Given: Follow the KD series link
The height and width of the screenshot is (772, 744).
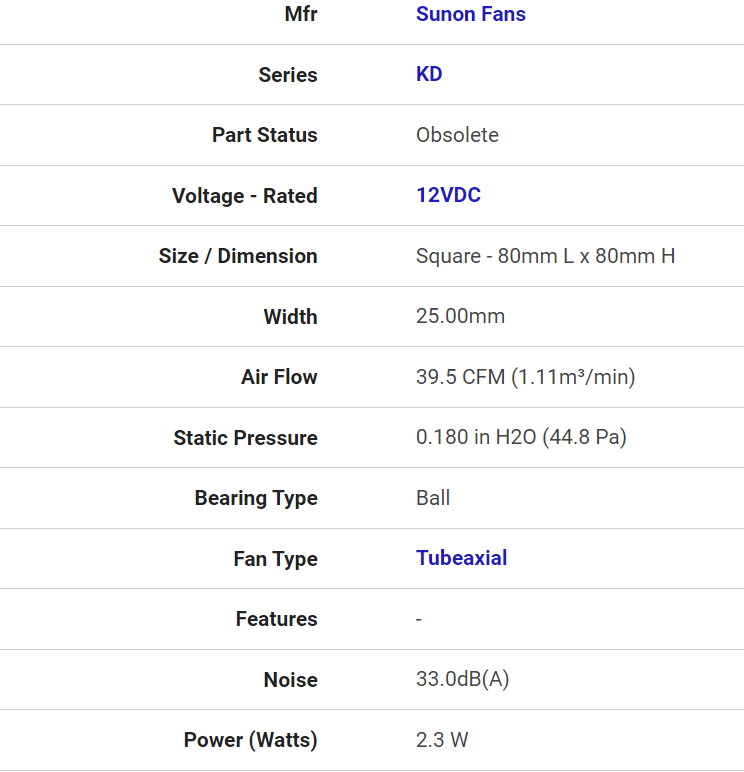Looking at the screenshot, I should pos(429,74).
